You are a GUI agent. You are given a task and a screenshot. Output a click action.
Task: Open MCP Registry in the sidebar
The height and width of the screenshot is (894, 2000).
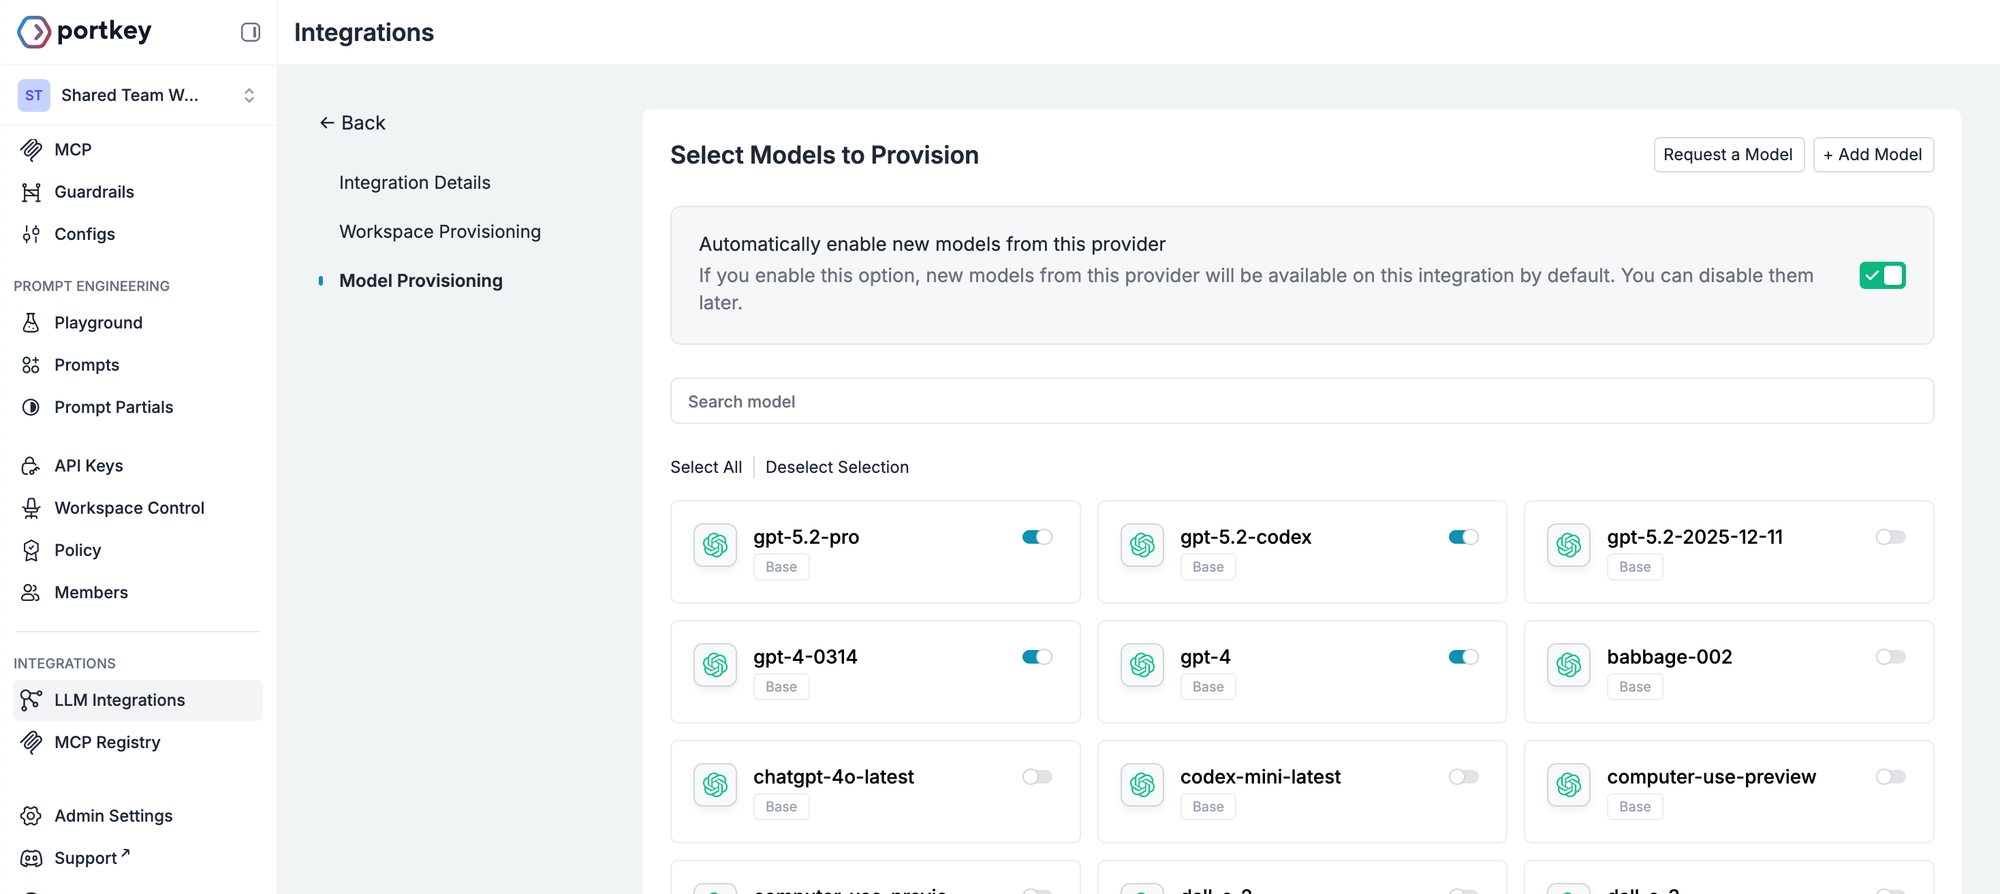click(107, 742)
